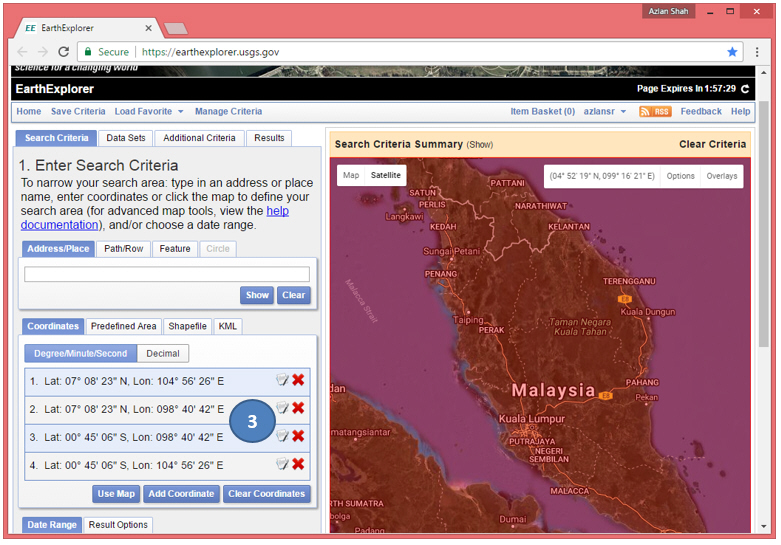Image resolution: width=781 pixels, height=545 pixels.
Task: Switch to Path/Row tab
Action: click(x=124, y=249)
